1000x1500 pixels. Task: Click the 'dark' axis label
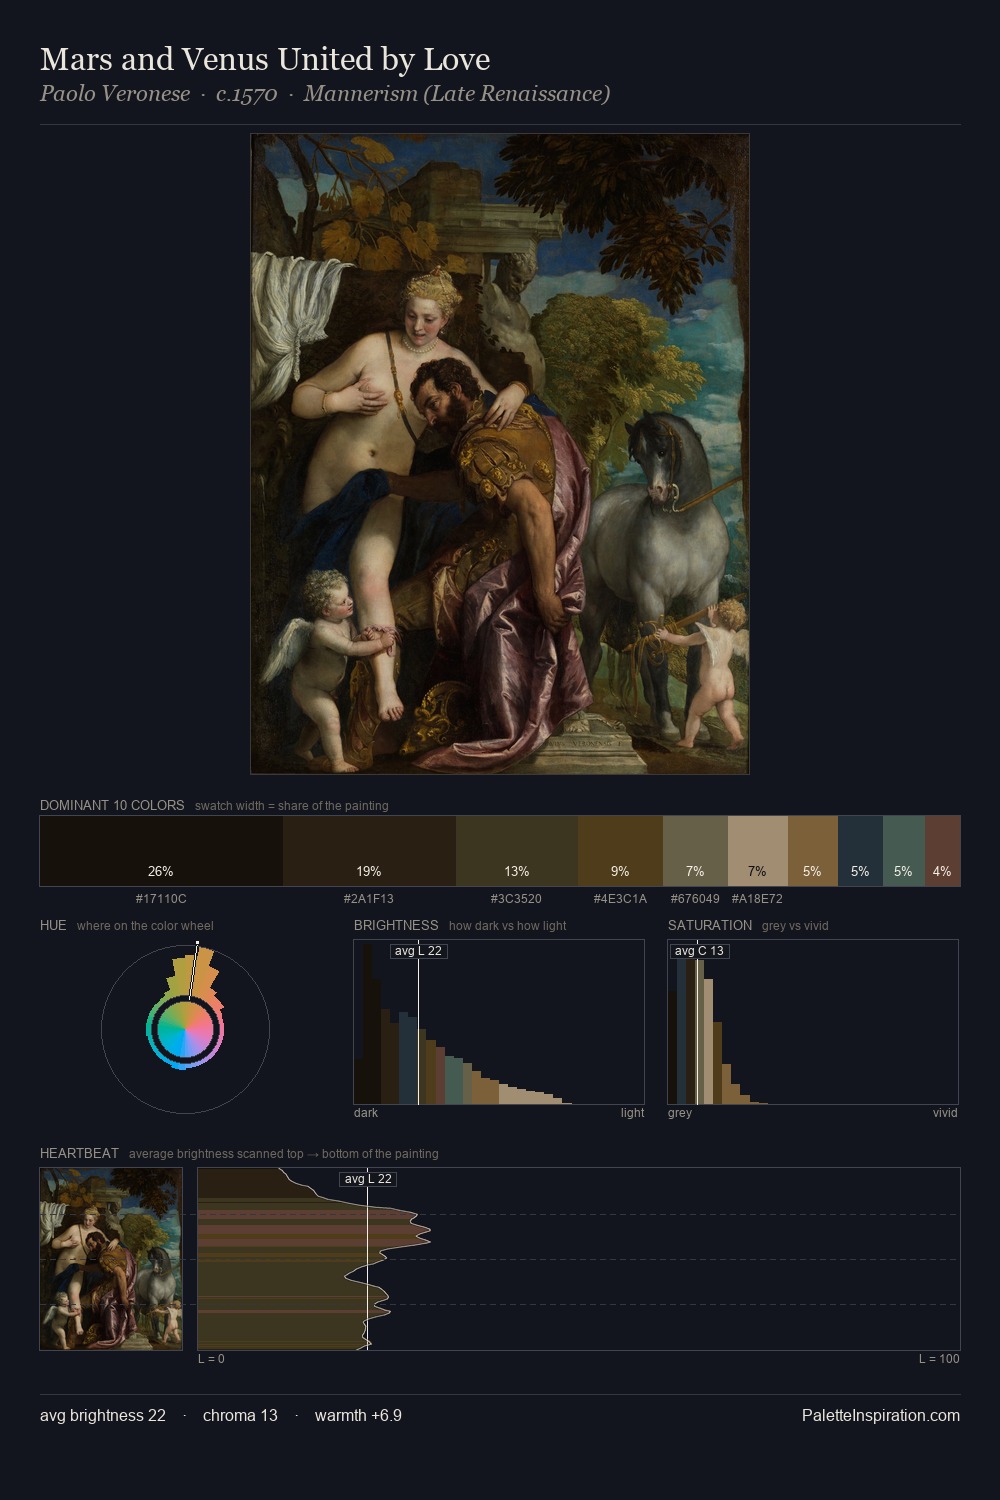coord(366,1113)
